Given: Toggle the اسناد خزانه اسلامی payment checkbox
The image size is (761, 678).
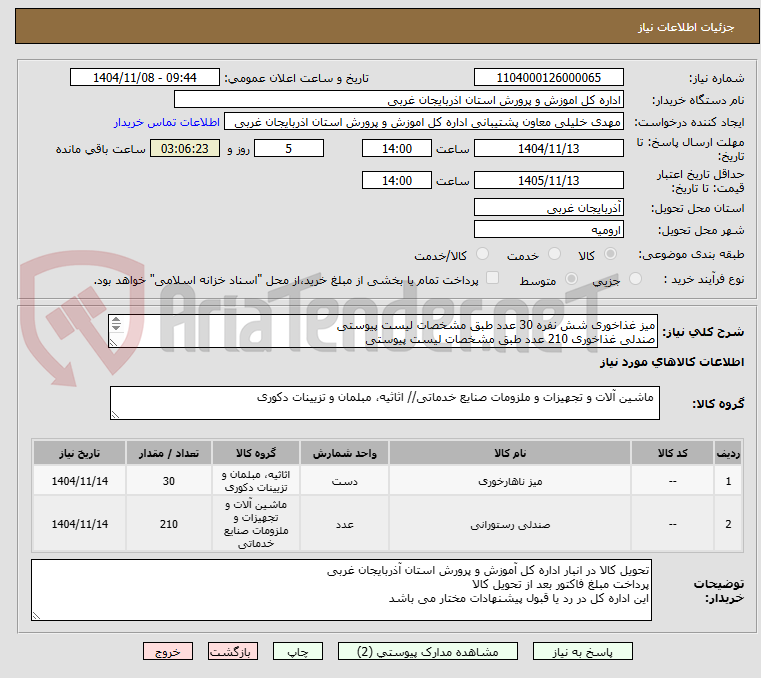Looking at the screenshot, I should (492, 278).
